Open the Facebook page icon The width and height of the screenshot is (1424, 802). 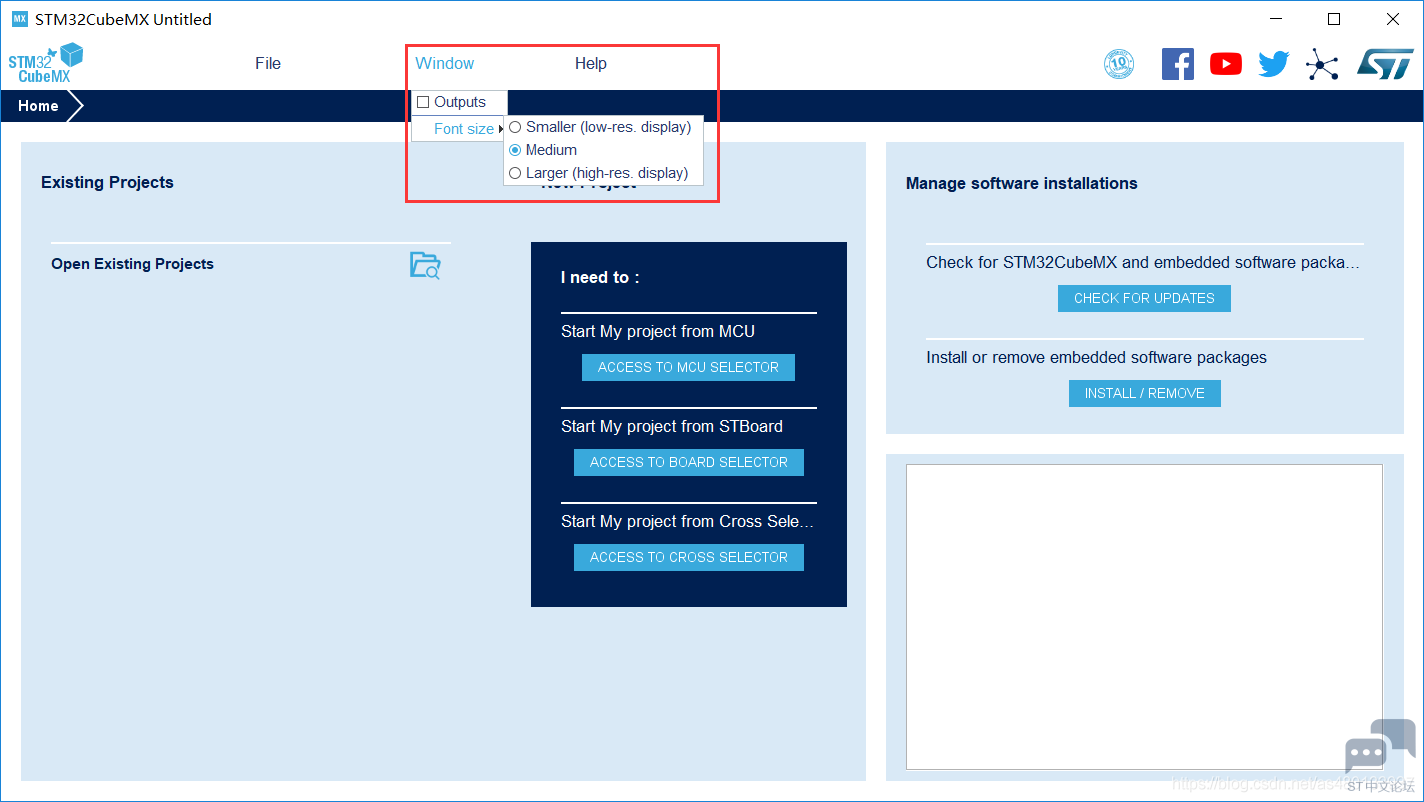tap(1178, 64)
